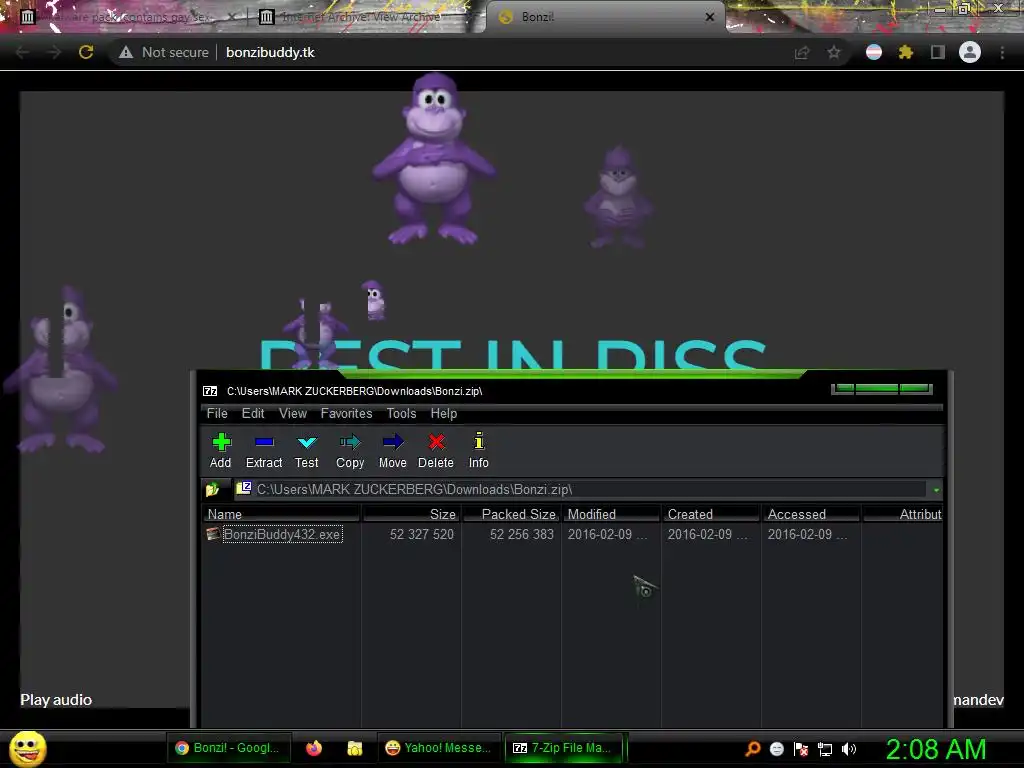Open the 7-Zip Help menu

click(x=443, y=413)
